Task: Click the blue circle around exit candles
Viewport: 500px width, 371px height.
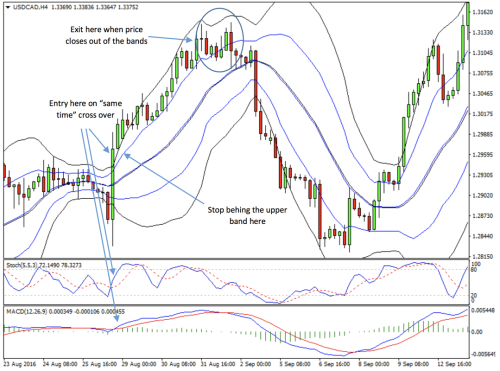Action: [219, 40]
